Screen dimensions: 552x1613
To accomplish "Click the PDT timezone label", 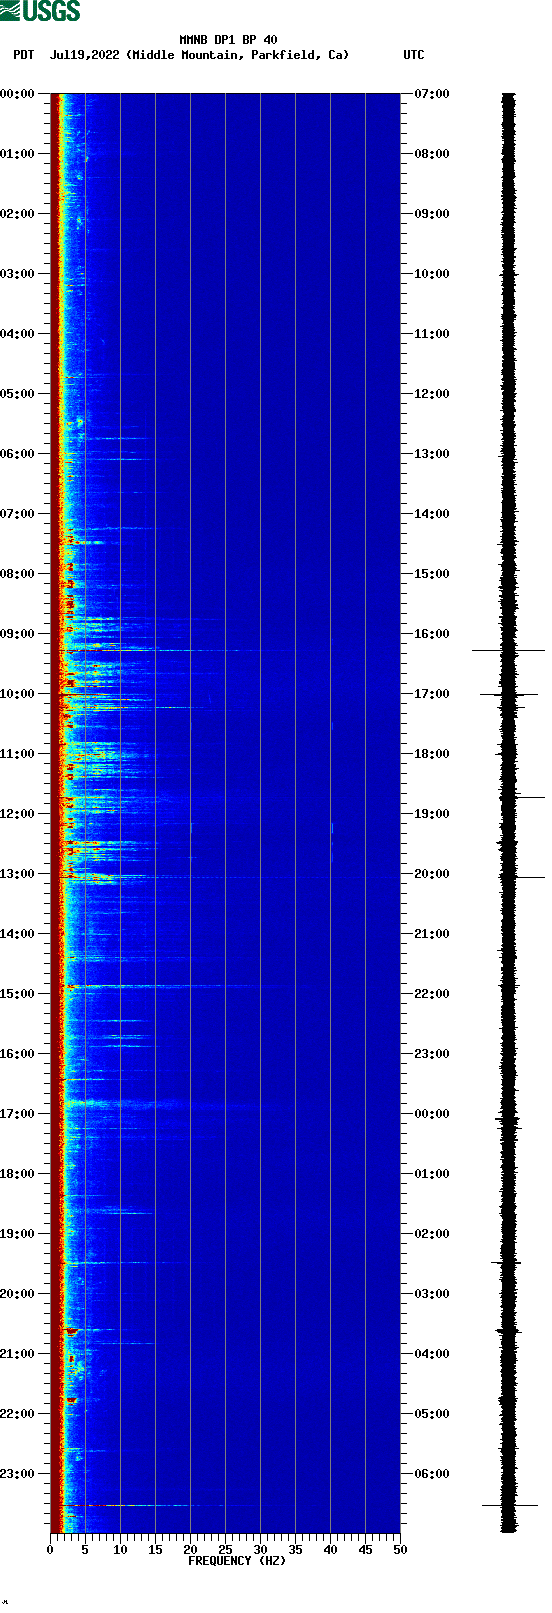I will coord(23,55).
